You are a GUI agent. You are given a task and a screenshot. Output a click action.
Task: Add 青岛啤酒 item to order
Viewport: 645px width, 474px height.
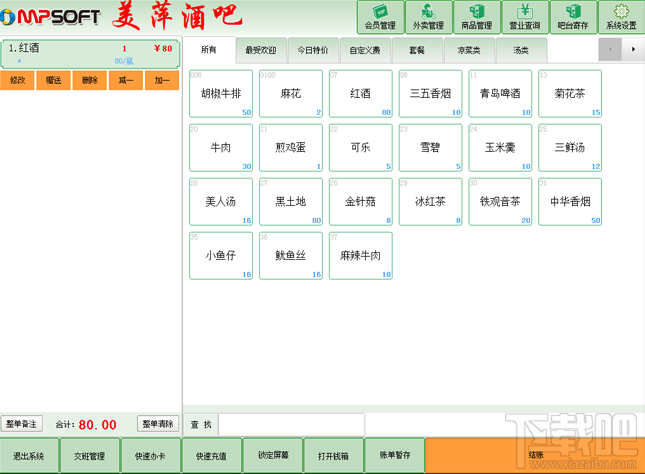pyautogui.click(x=500, y=94)
